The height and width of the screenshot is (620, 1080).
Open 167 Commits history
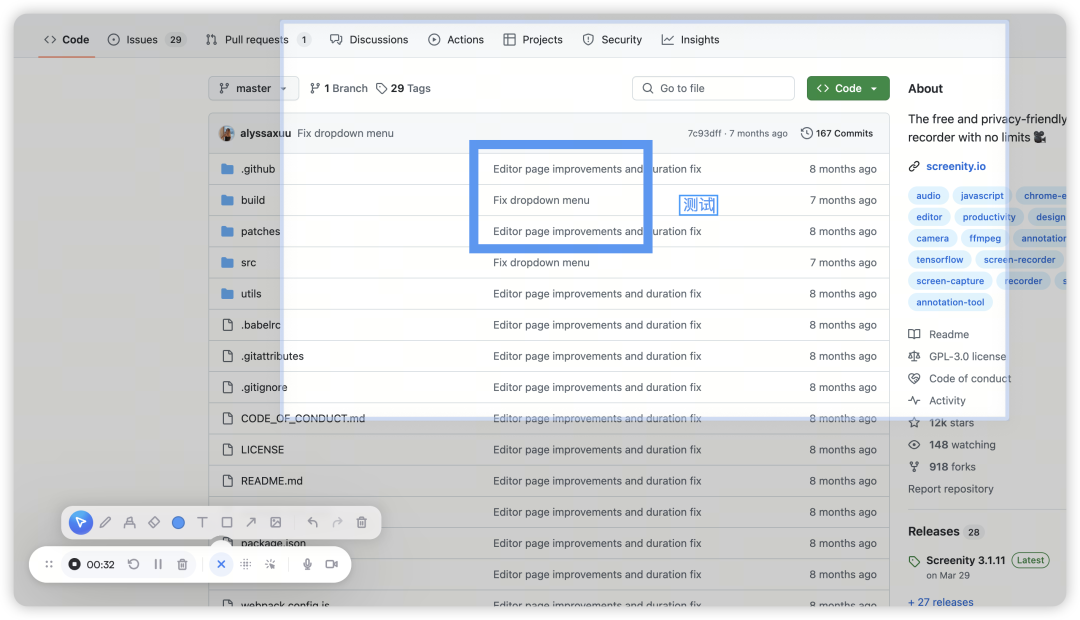click(837, 134)
